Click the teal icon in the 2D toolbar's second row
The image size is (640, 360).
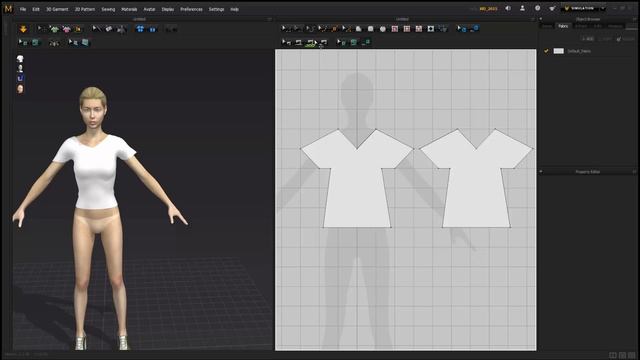(x=353, y=42)
